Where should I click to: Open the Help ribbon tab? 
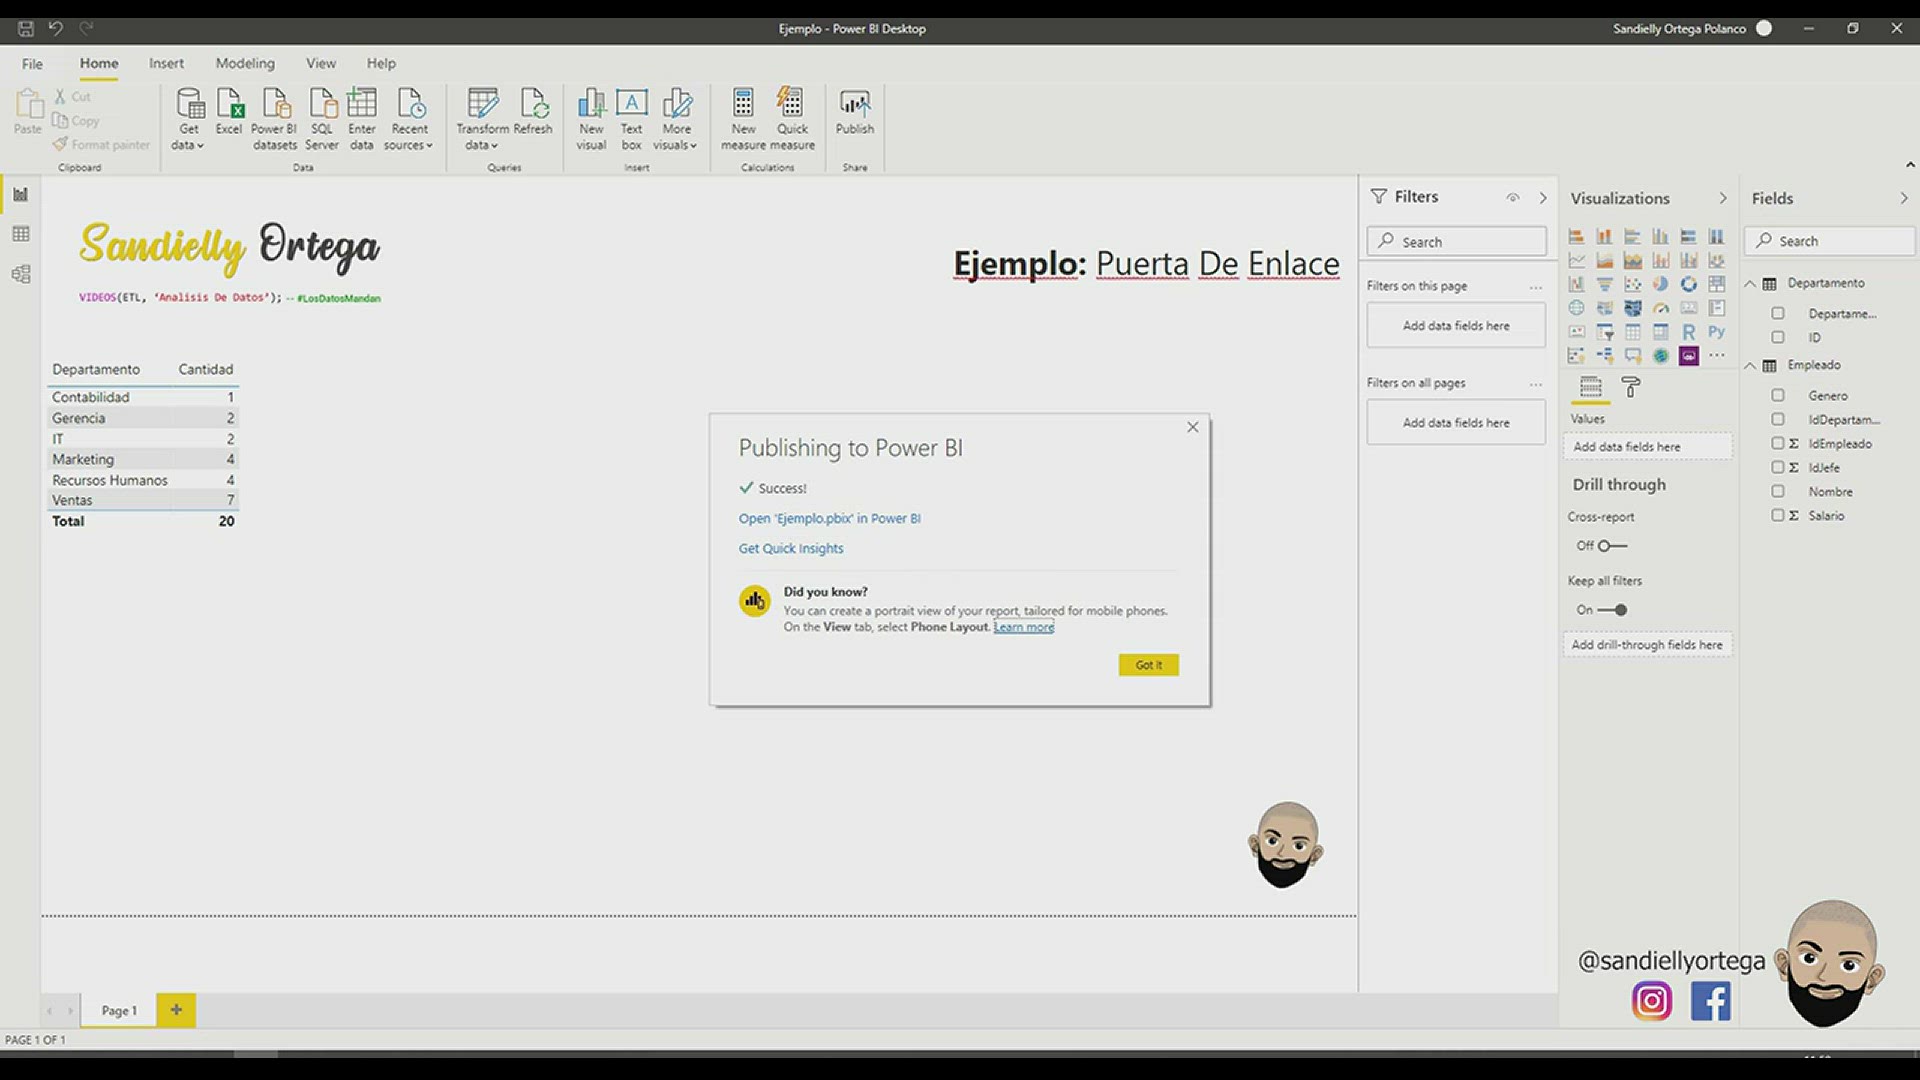tap(381, 63)
